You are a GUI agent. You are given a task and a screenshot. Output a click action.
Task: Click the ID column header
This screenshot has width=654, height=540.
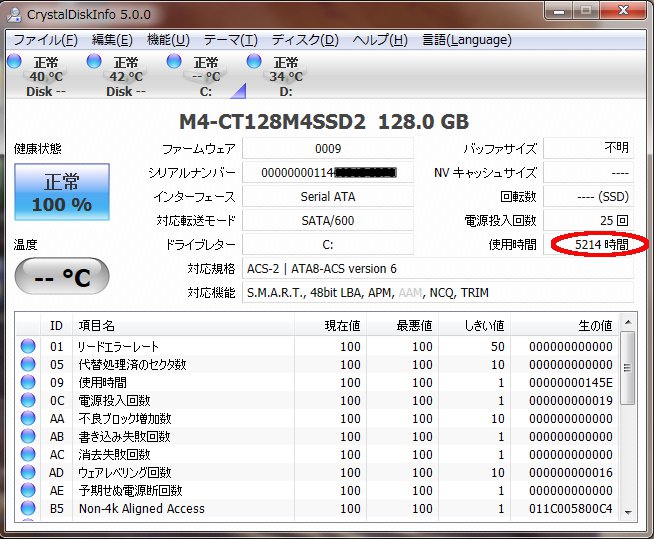(x=57, y=325)
